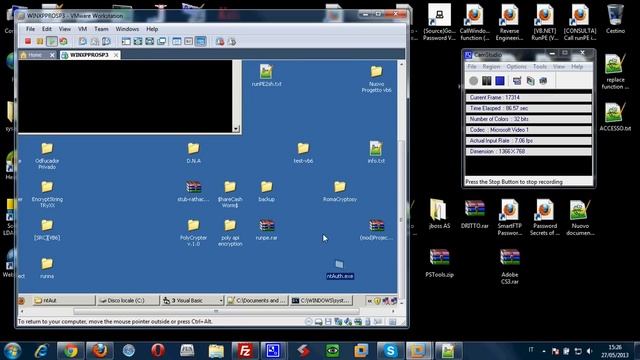
Task: Open the Region menu in CamStudio
Action: 491,67
